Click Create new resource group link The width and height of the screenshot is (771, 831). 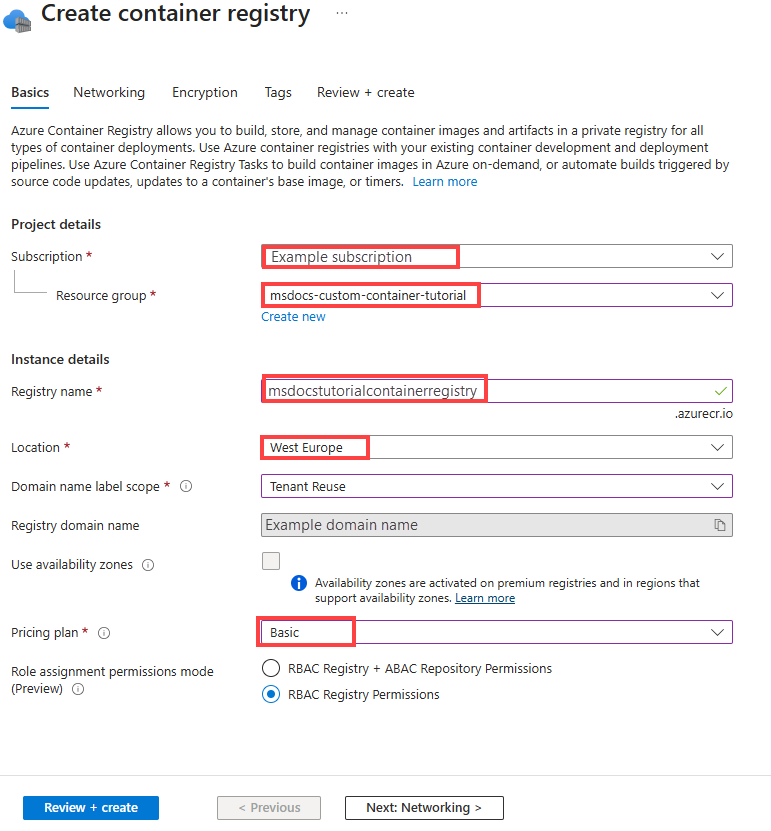[293, 317]
